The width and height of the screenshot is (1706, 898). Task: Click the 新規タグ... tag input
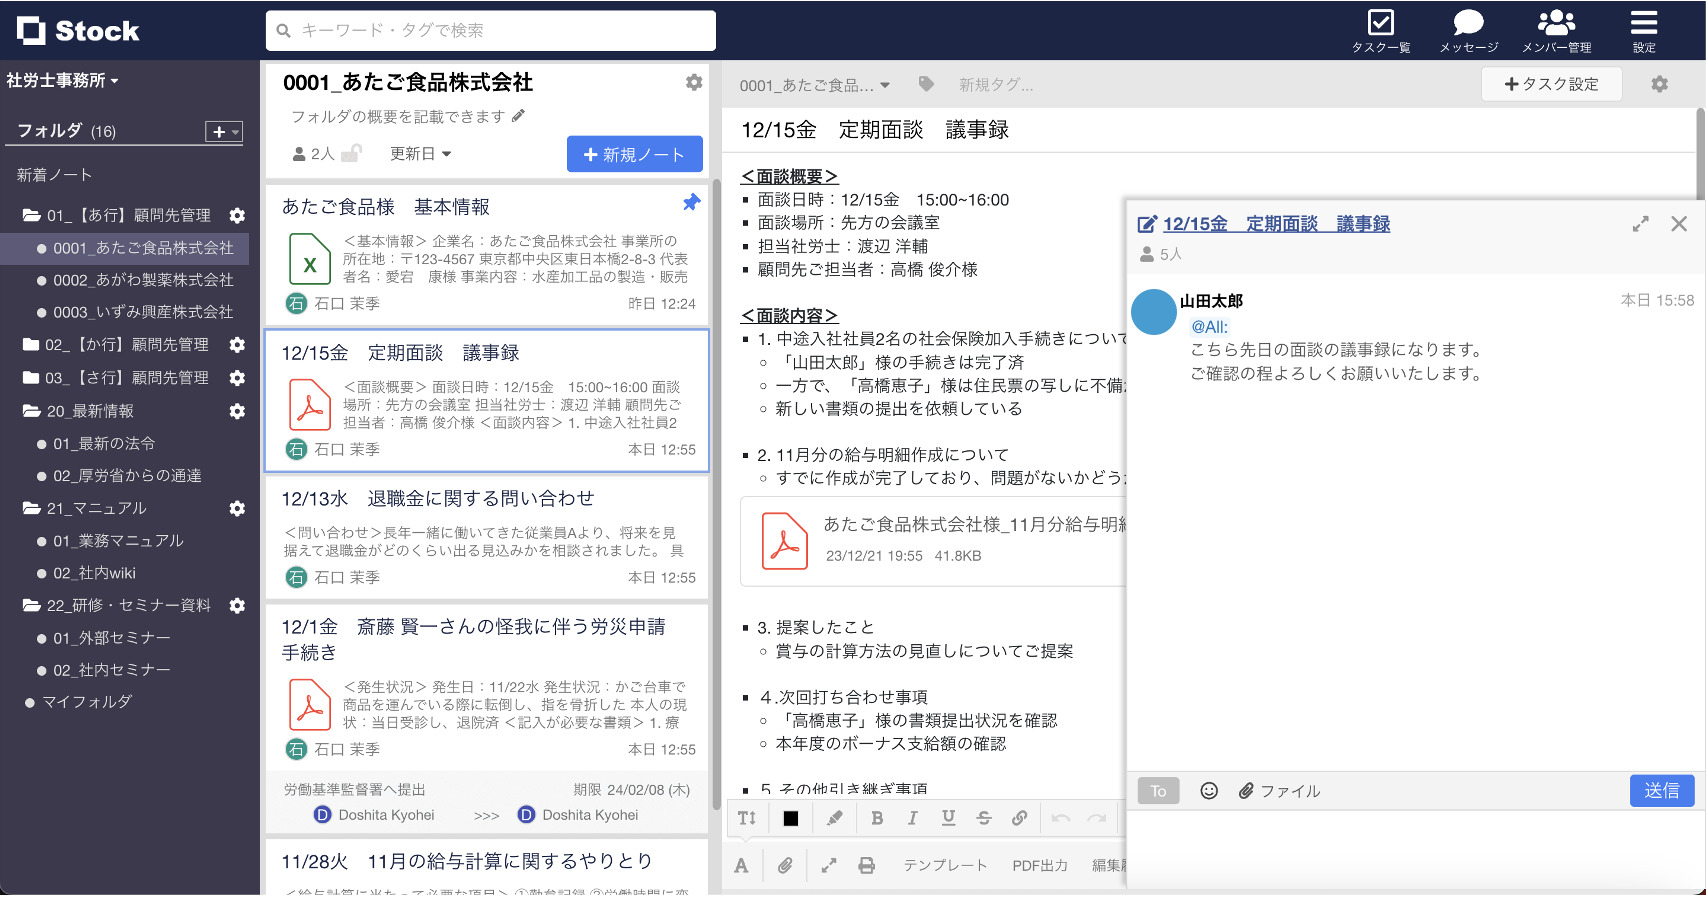pyautogui.click(x=996, y=85)
